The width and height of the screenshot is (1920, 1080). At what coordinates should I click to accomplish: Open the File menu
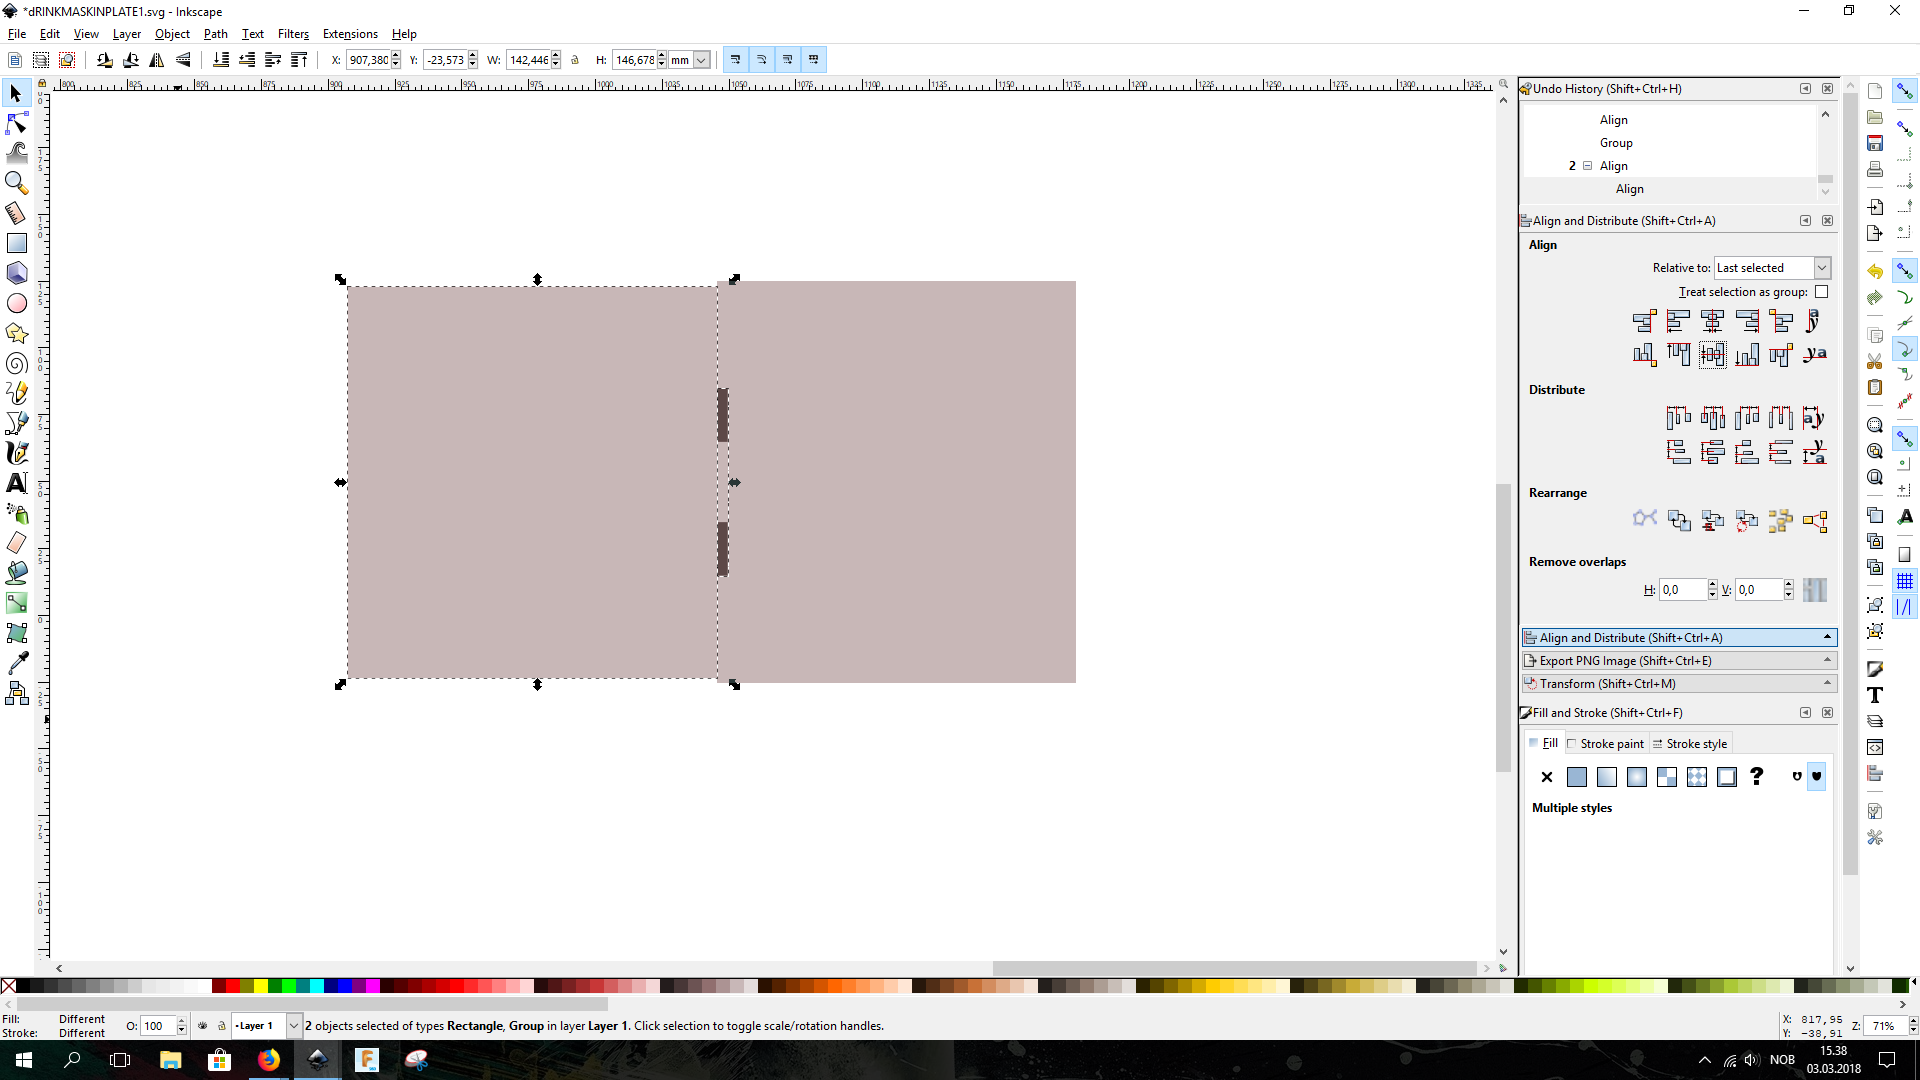click(17, 34)
